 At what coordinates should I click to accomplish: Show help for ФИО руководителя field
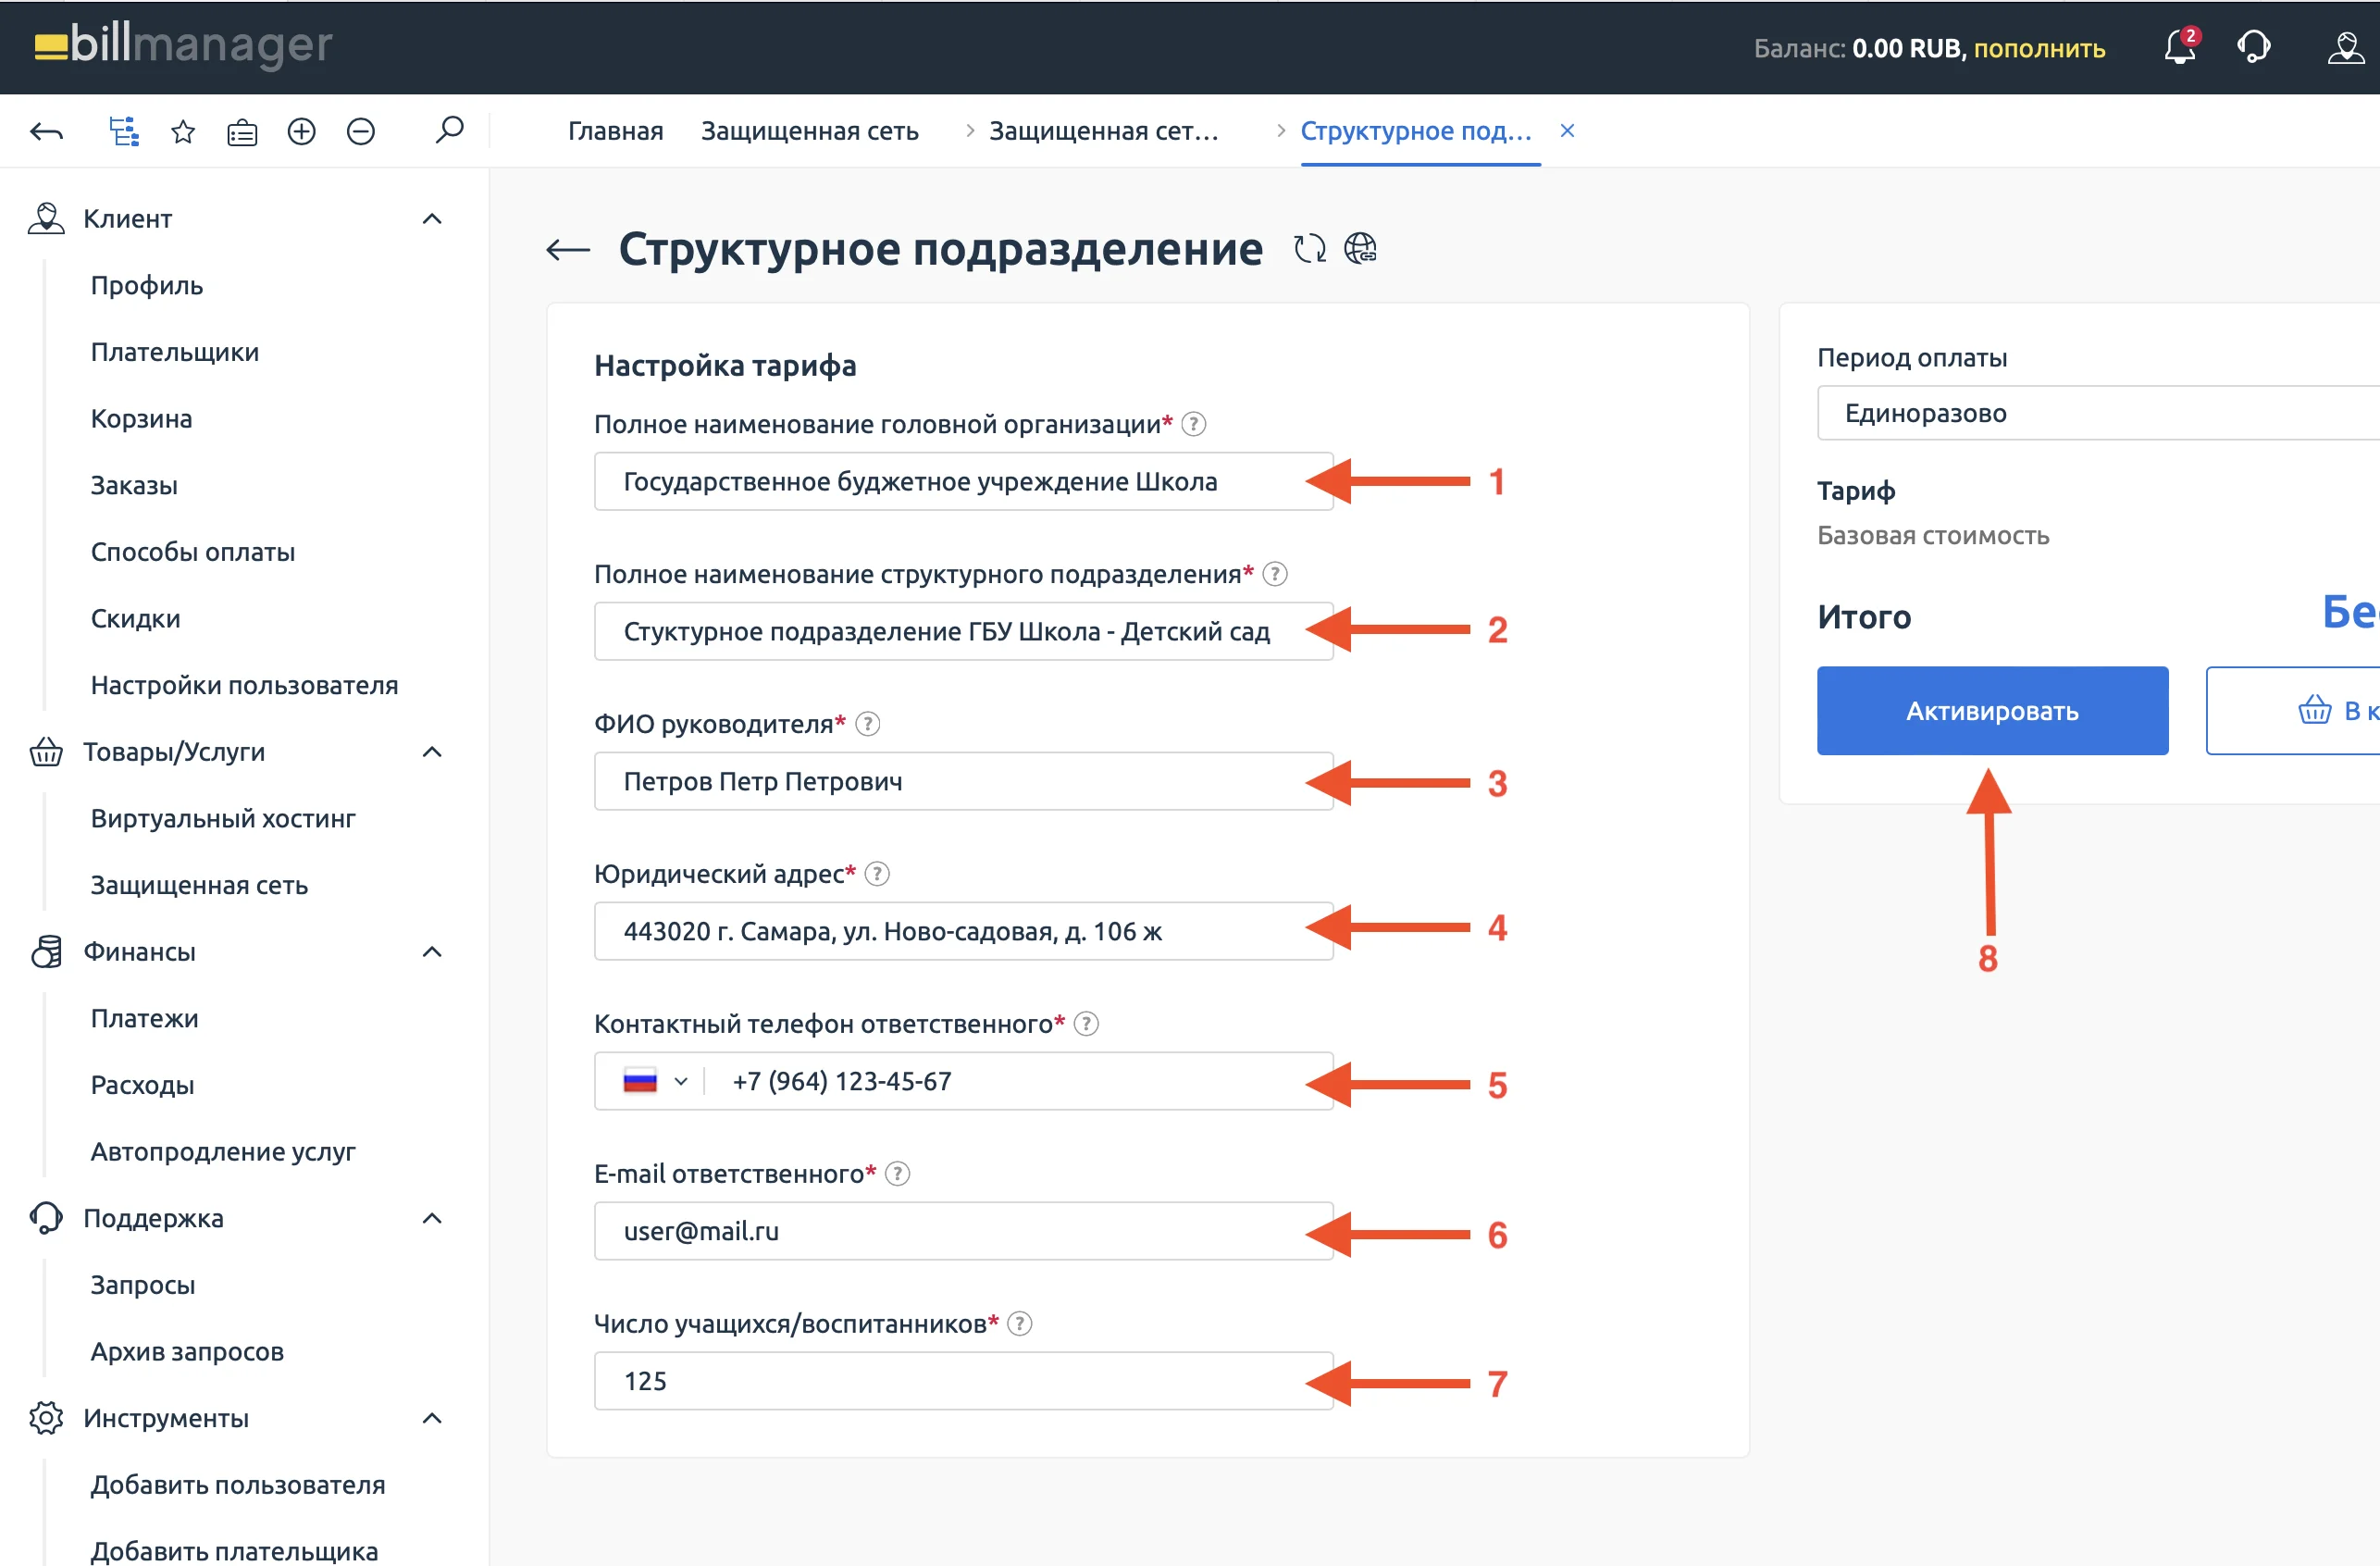(x=867, y=724)
